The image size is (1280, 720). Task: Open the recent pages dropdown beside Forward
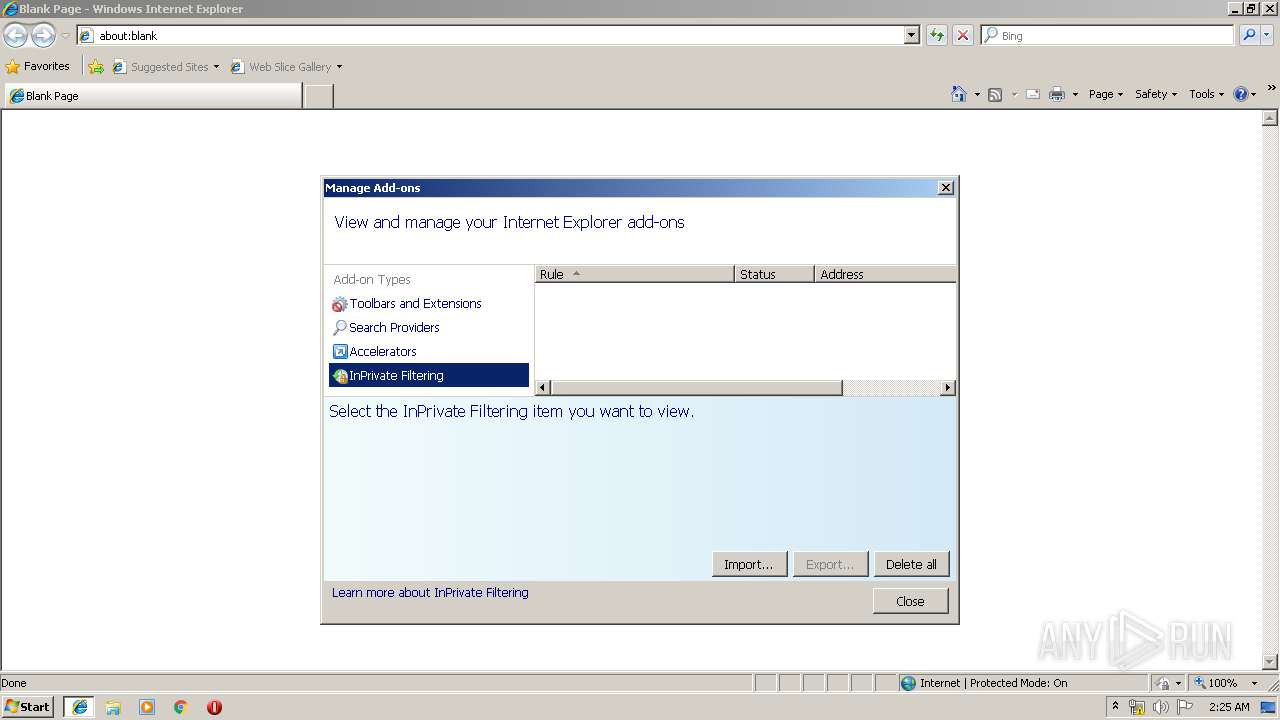pos(65,36)
